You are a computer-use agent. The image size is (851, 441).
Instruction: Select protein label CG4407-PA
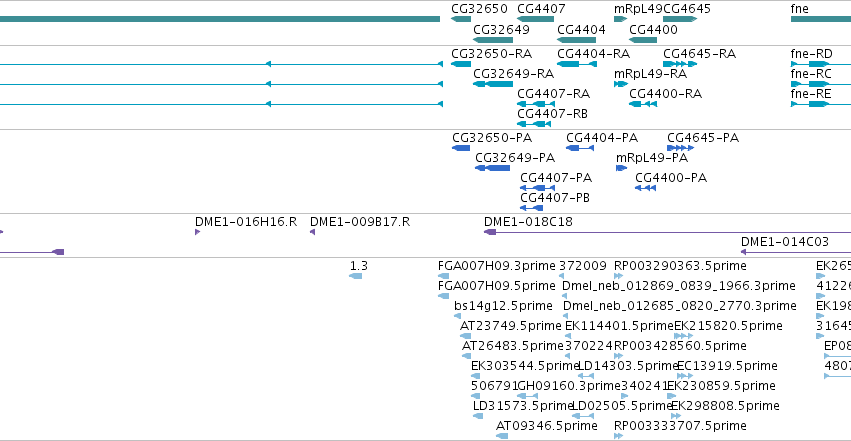click(556, 178)
